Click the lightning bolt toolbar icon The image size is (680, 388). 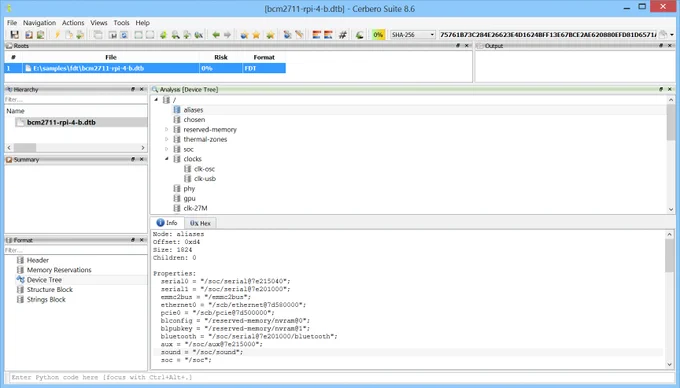[57, 35]
